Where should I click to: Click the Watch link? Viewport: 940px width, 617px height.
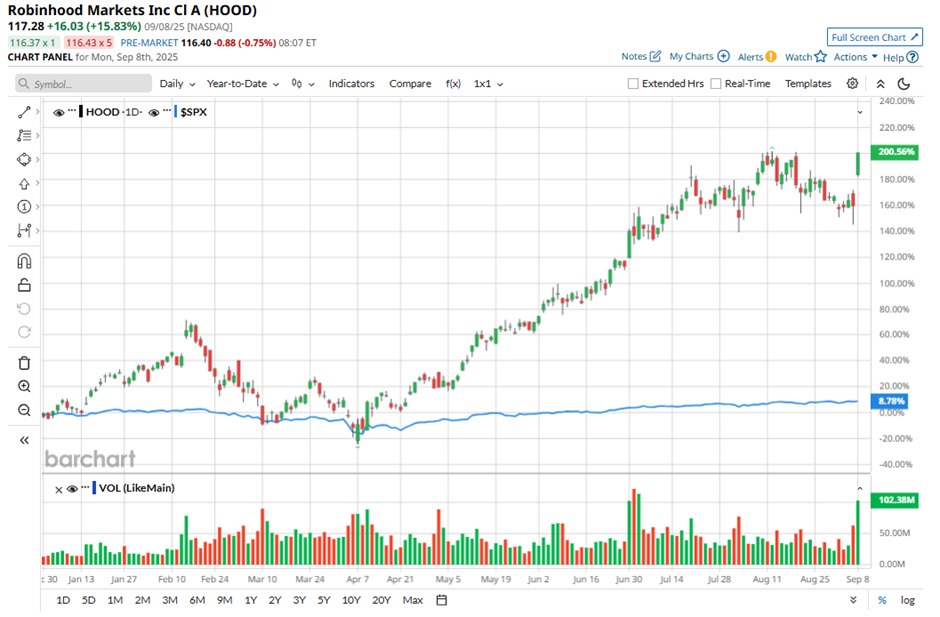(799, 57)
